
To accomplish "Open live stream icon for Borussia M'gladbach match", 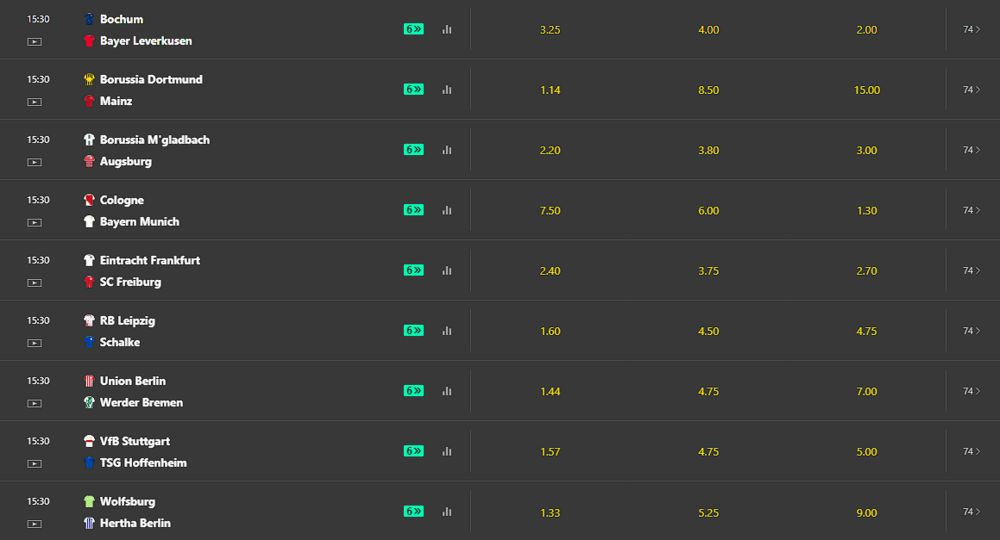I will pyautogui.click(x=34, y=162).
